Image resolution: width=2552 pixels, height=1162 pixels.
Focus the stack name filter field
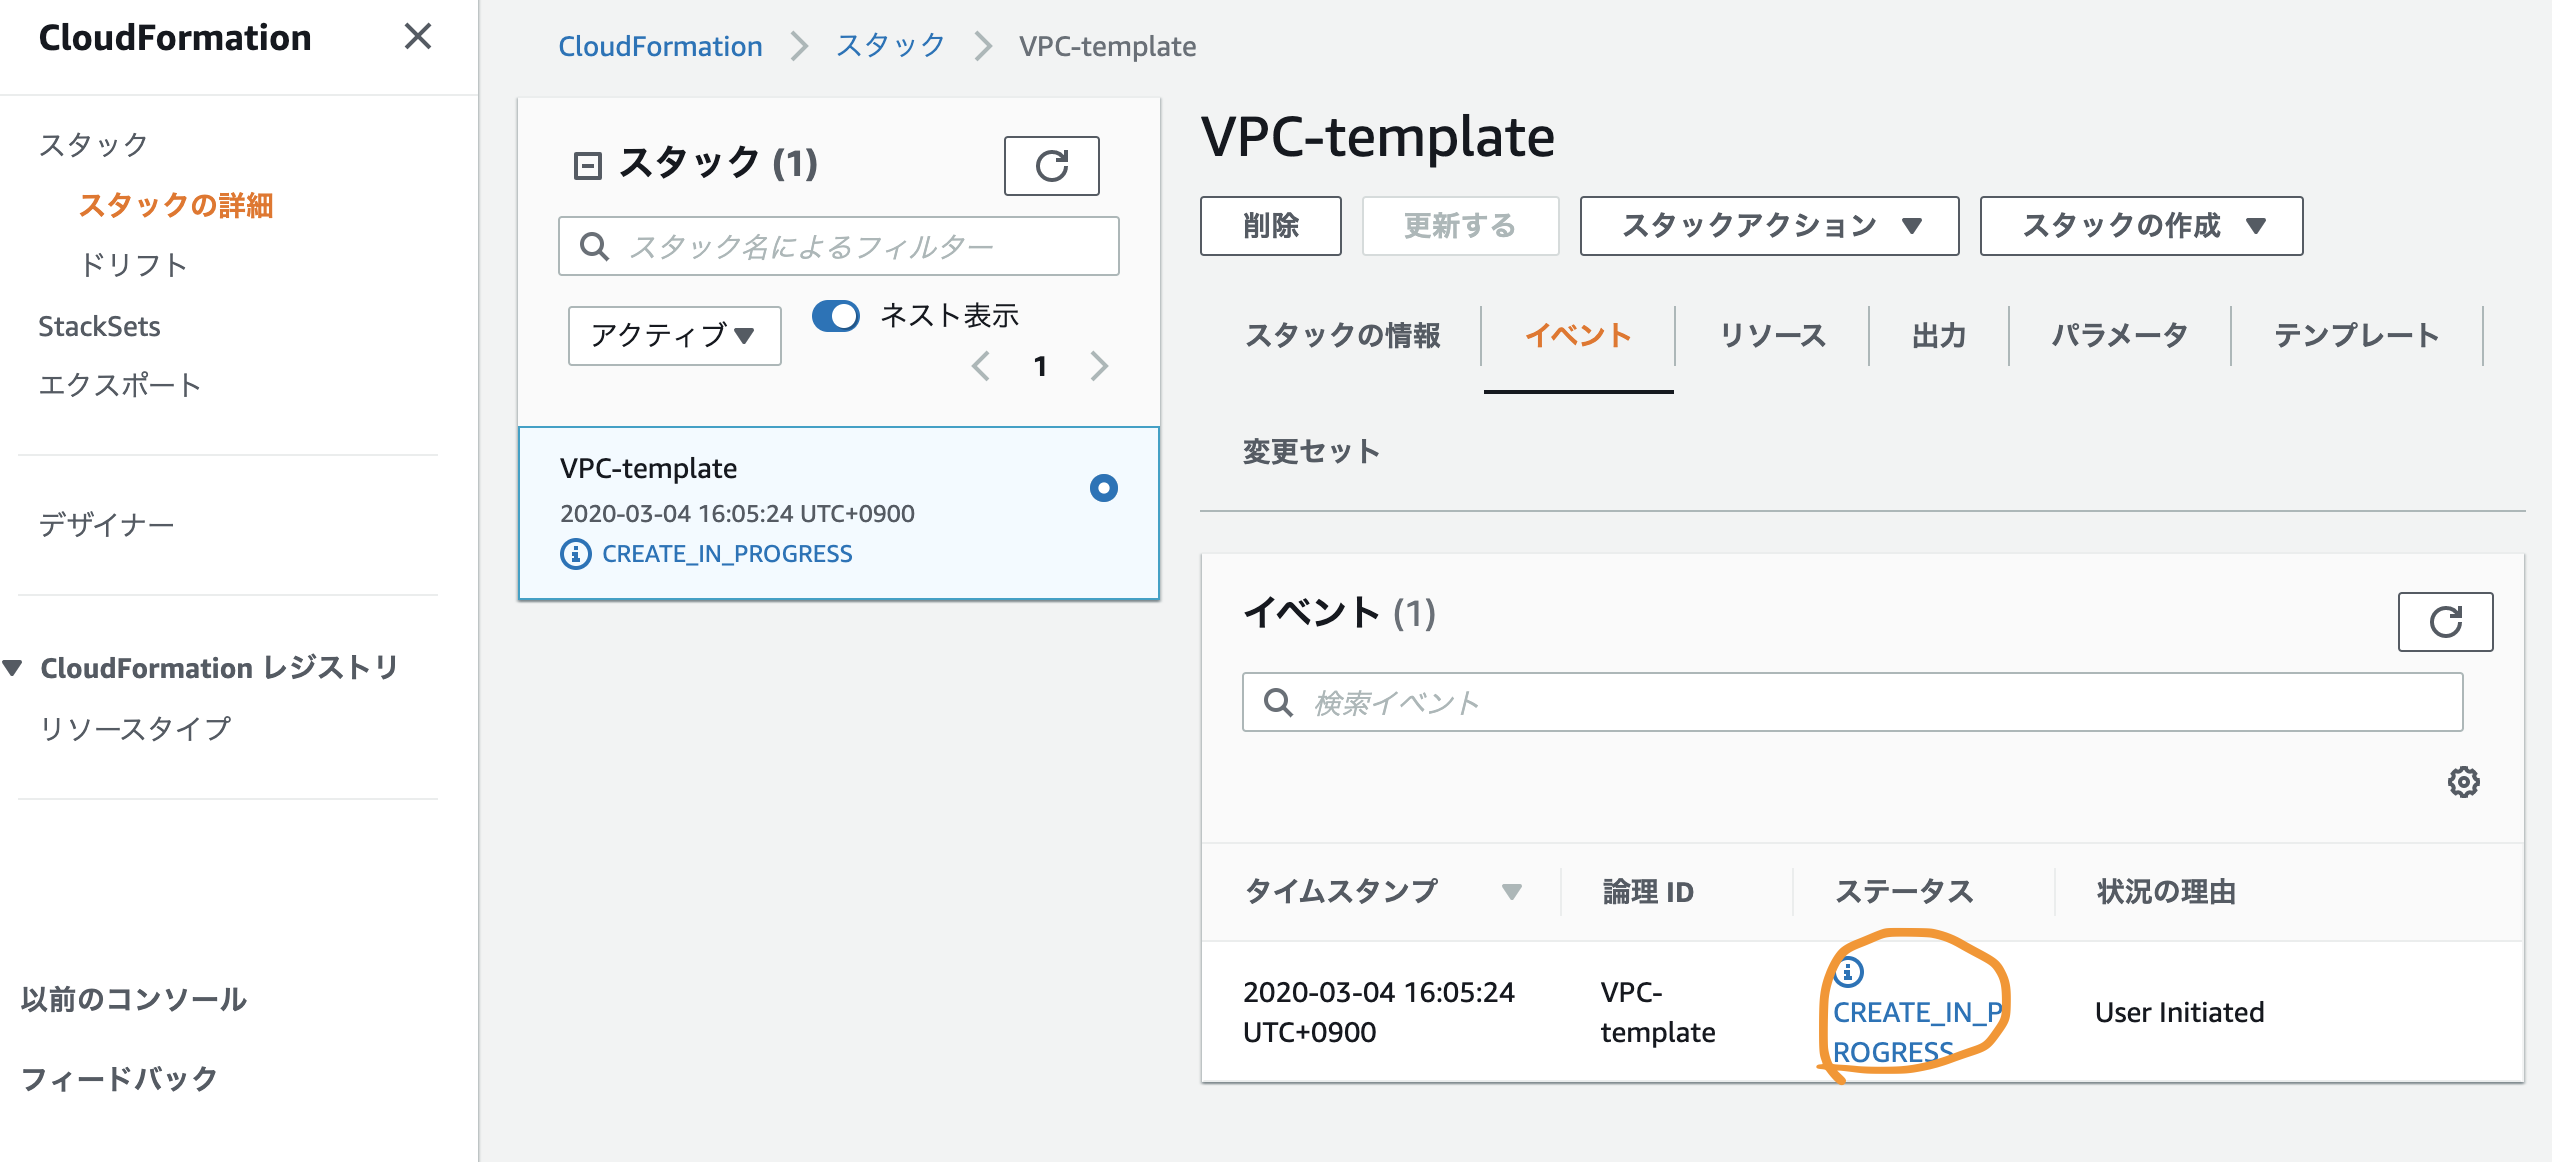pyautogui.click(x=838, y=246)
